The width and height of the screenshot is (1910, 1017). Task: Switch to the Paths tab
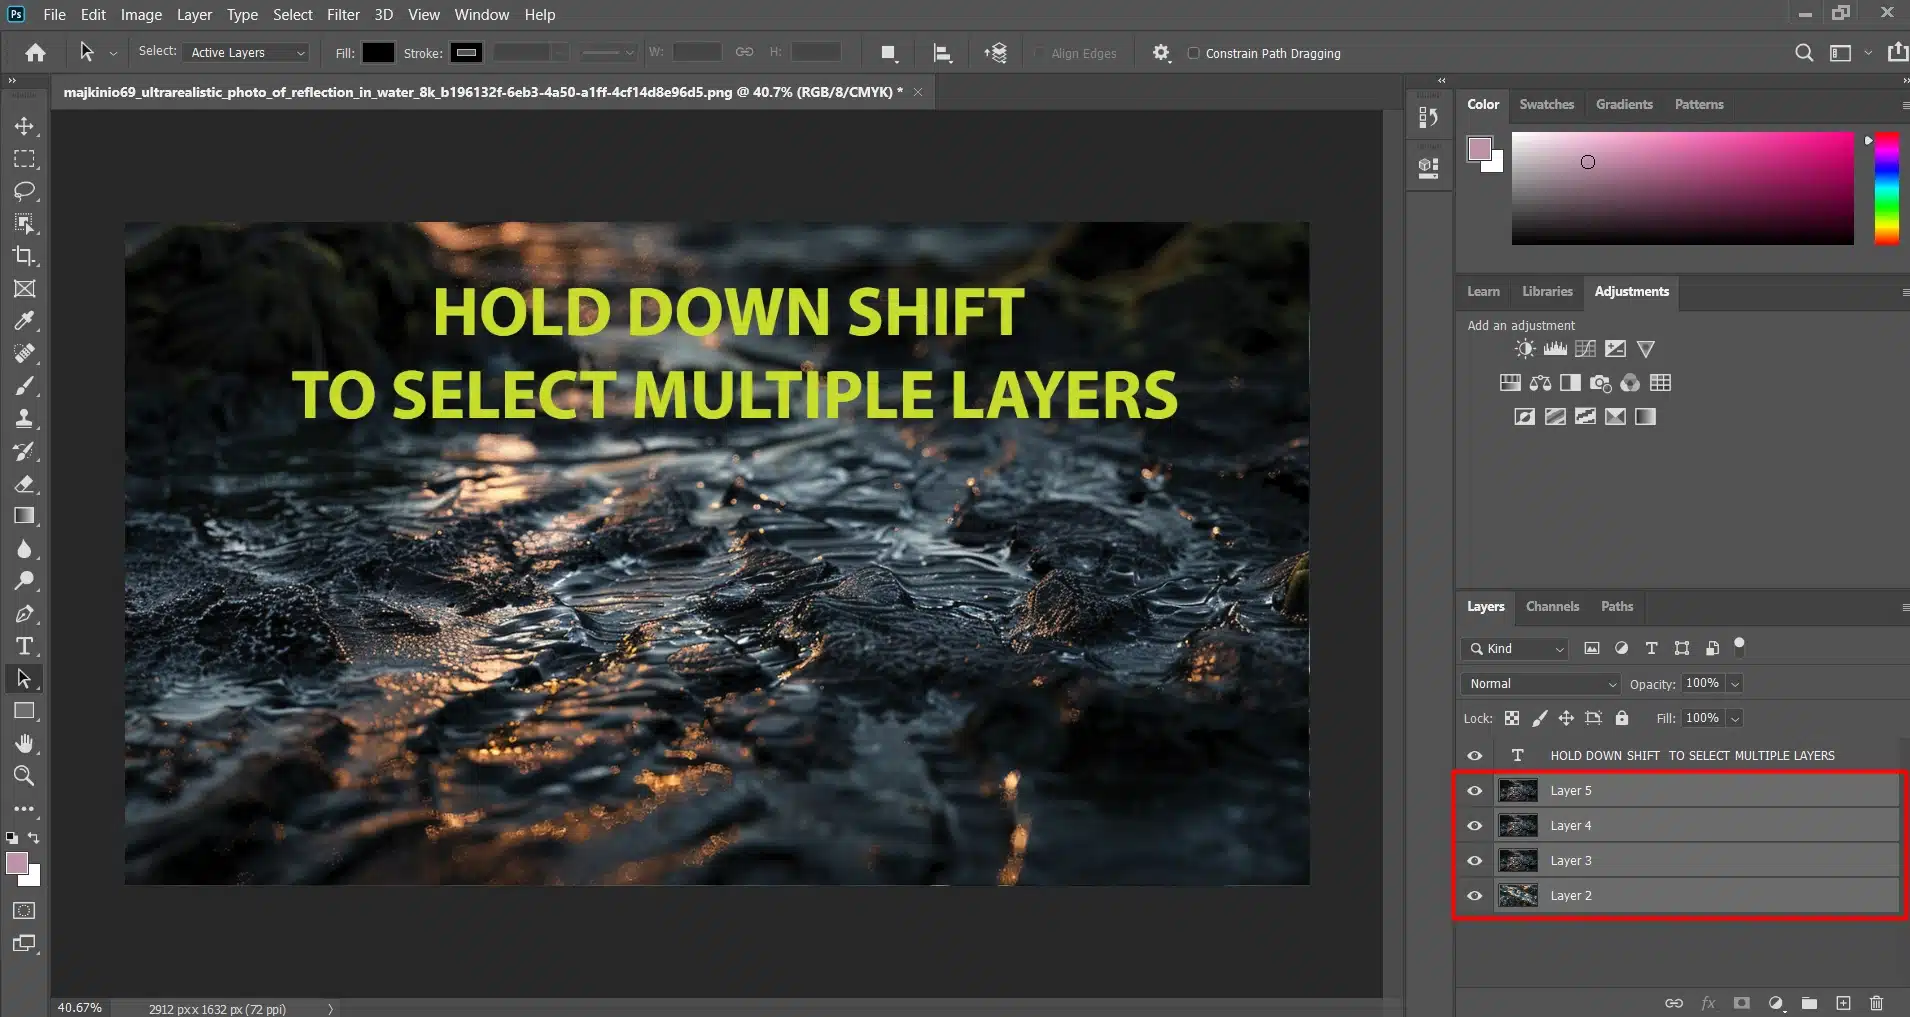1616,606
